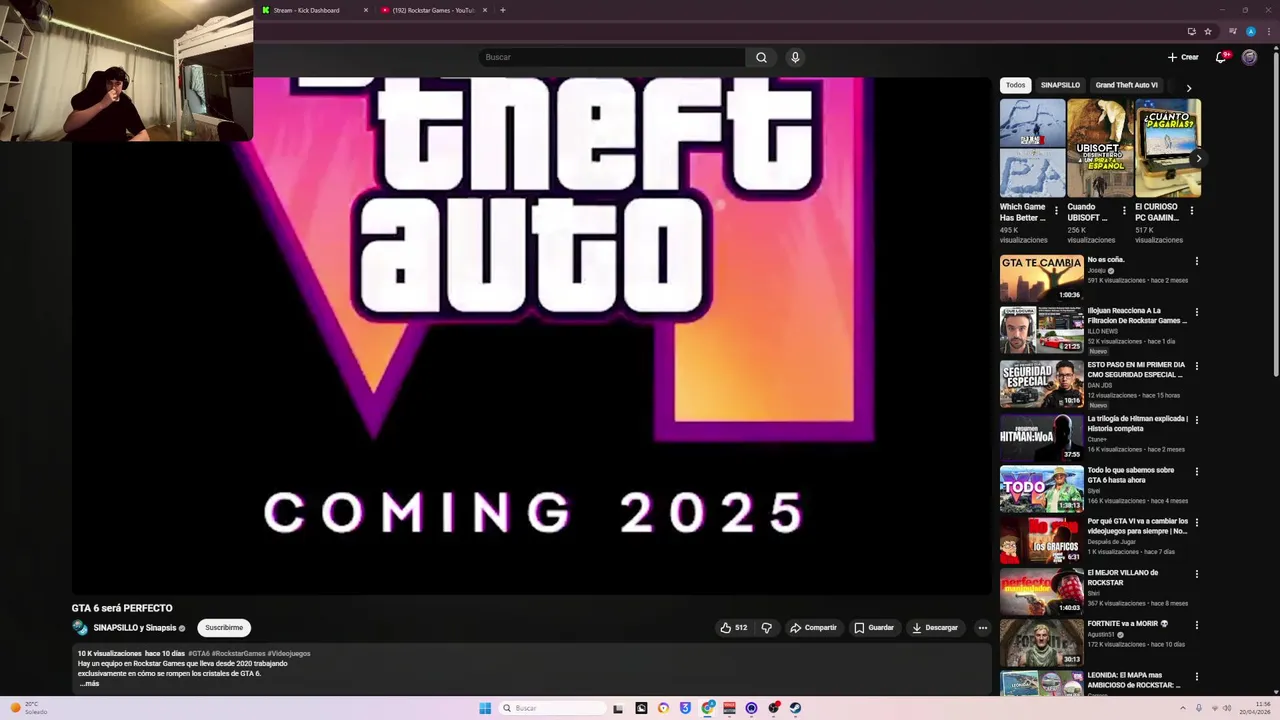Show next filter chips with arrow
The image size is (1280, 720).
coord(1188,88)
